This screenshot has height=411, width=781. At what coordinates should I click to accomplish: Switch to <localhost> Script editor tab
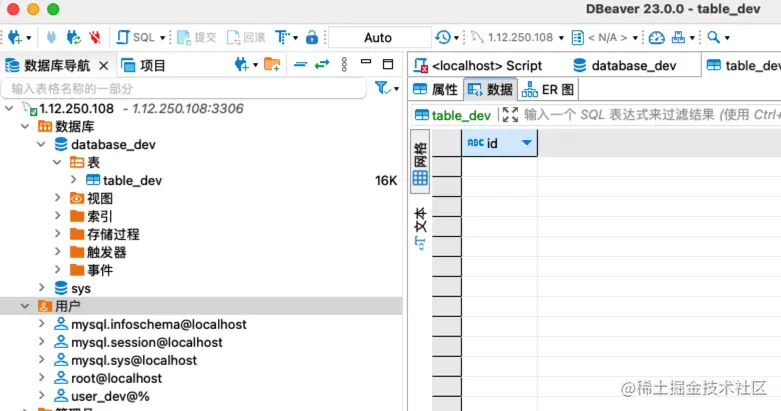point(478,65)
